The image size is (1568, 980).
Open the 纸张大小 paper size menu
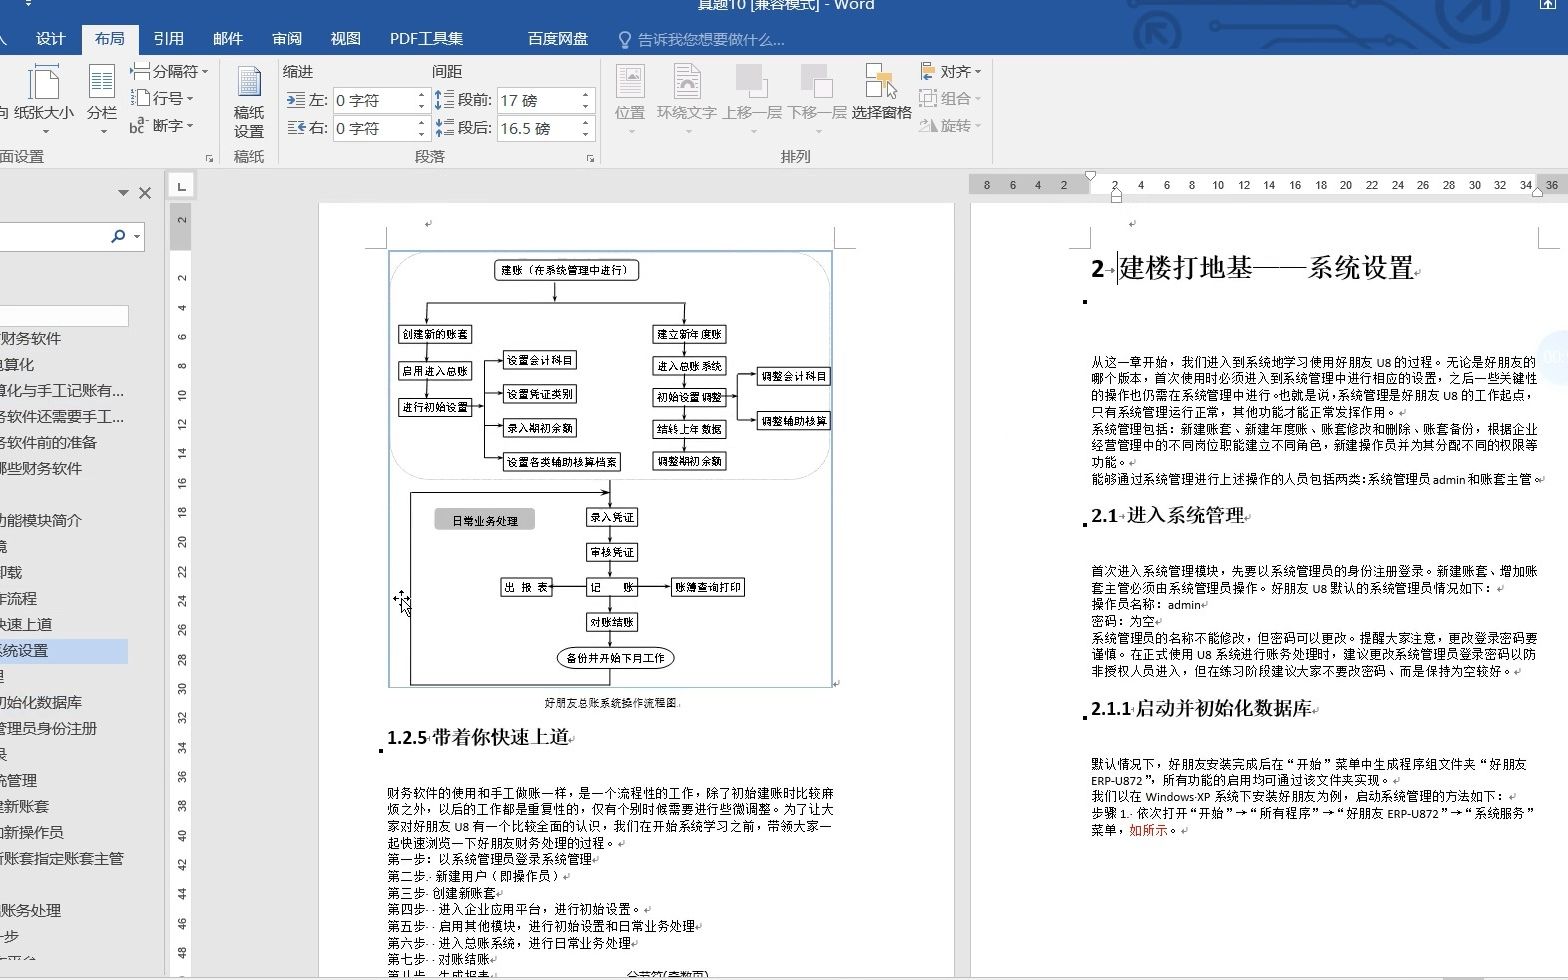pos(43,101)
